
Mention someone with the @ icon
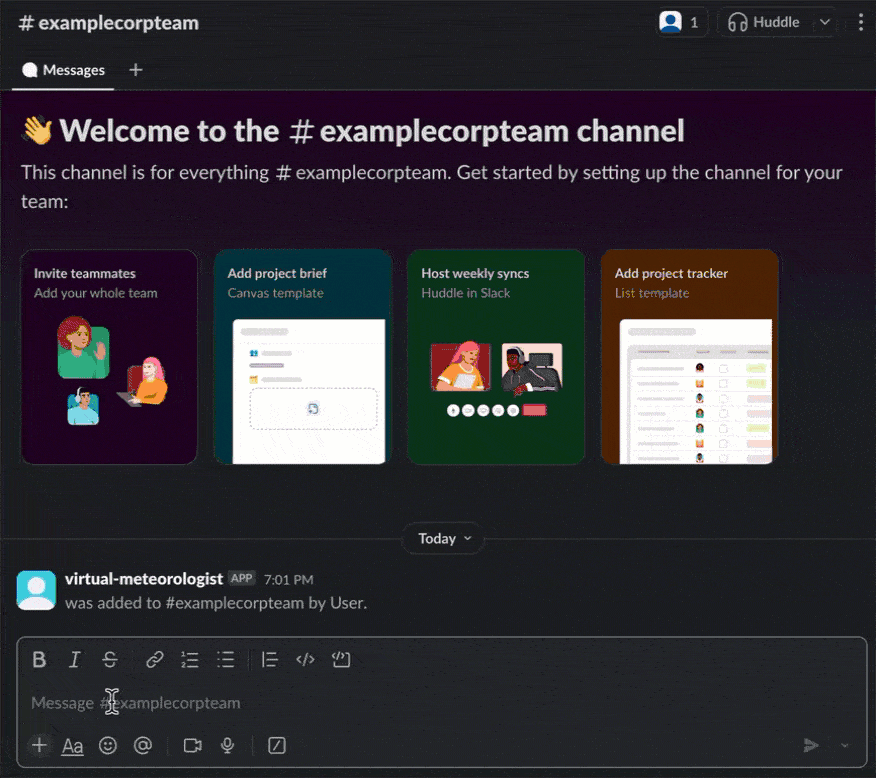(143, 745)
